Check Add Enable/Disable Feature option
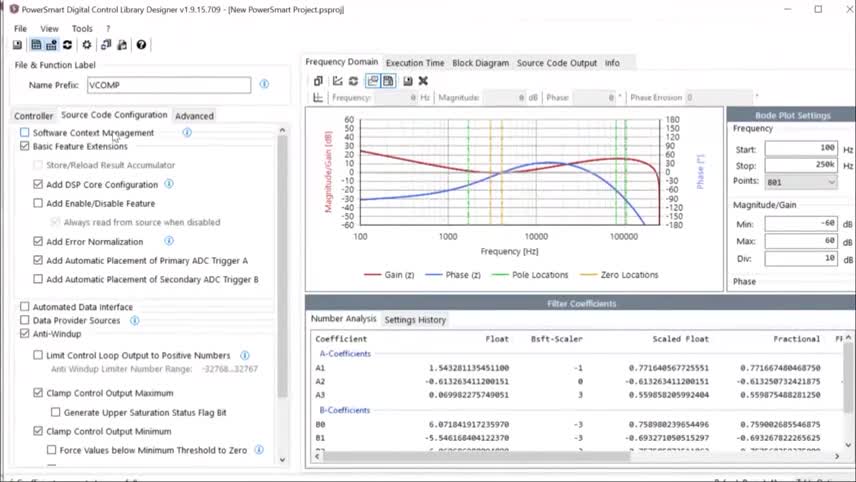This screenshot has width=856, height=482. click(38, 203)
